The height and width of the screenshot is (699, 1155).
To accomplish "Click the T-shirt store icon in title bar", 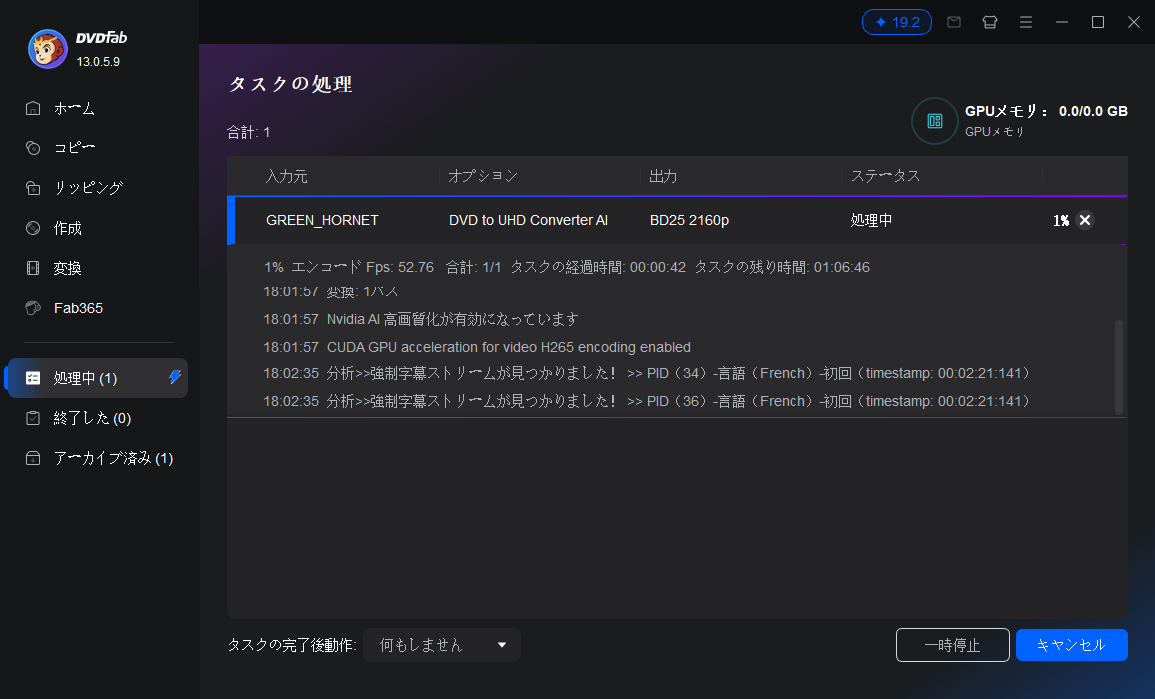I will tap(989, 21).
